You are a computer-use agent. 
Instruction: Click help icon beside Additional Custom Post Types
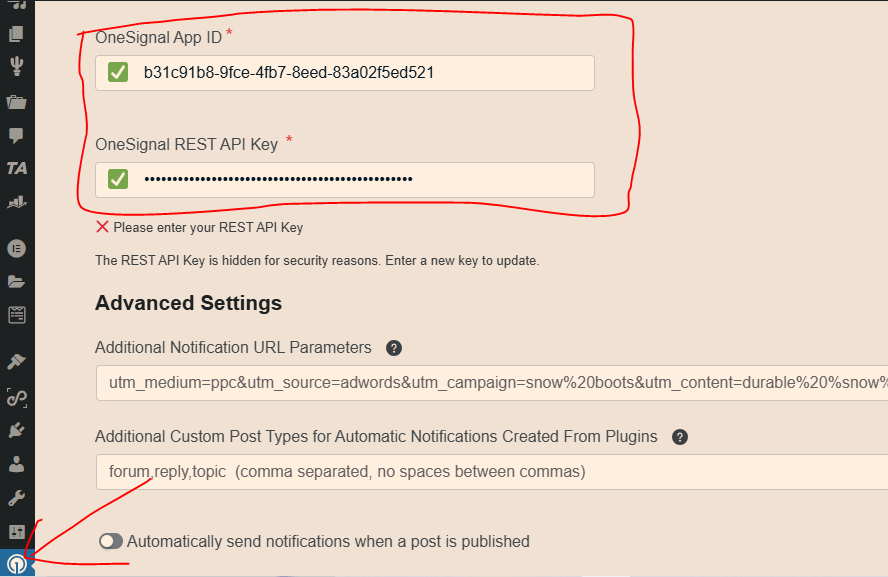[x=680, y=437]
